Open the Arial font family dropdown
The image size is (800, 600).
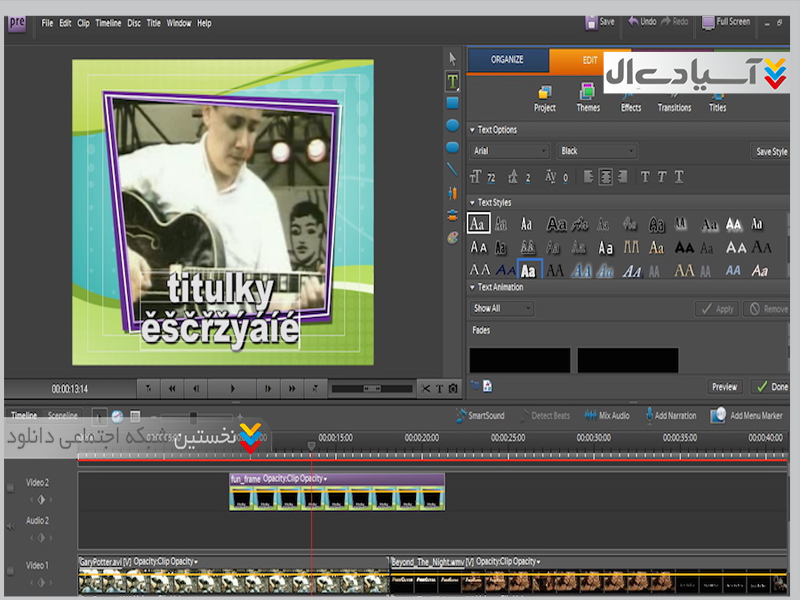click(510, 151)
